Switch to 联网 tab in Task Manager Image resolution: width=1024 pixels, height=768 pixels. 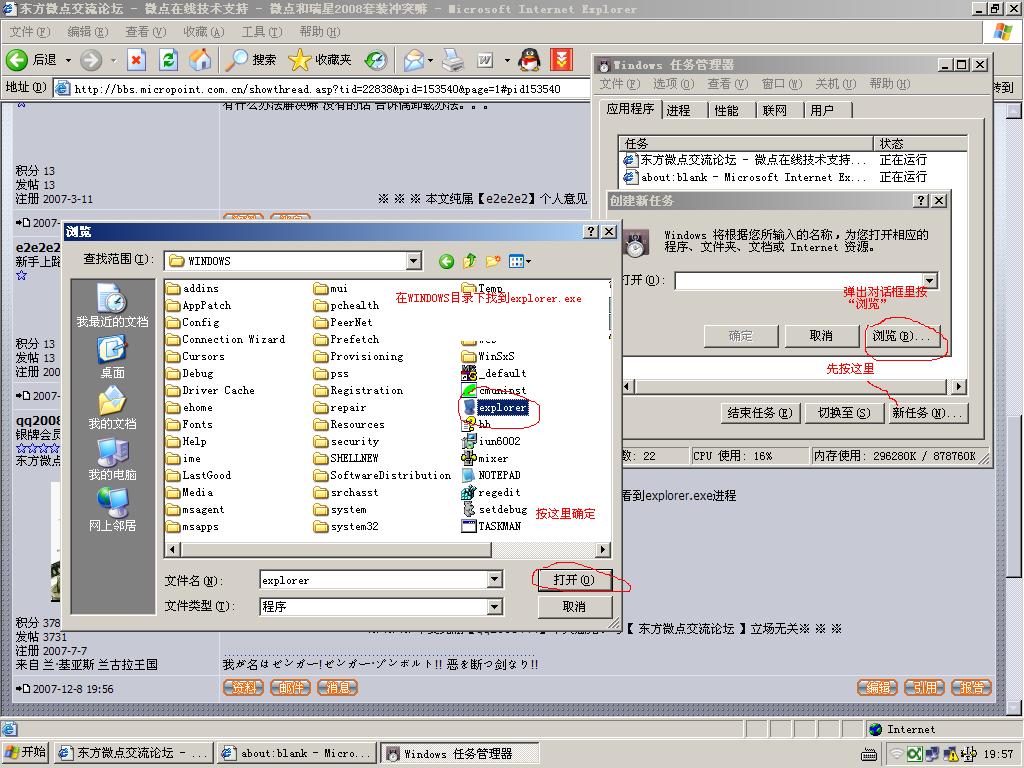click(775, 110)
